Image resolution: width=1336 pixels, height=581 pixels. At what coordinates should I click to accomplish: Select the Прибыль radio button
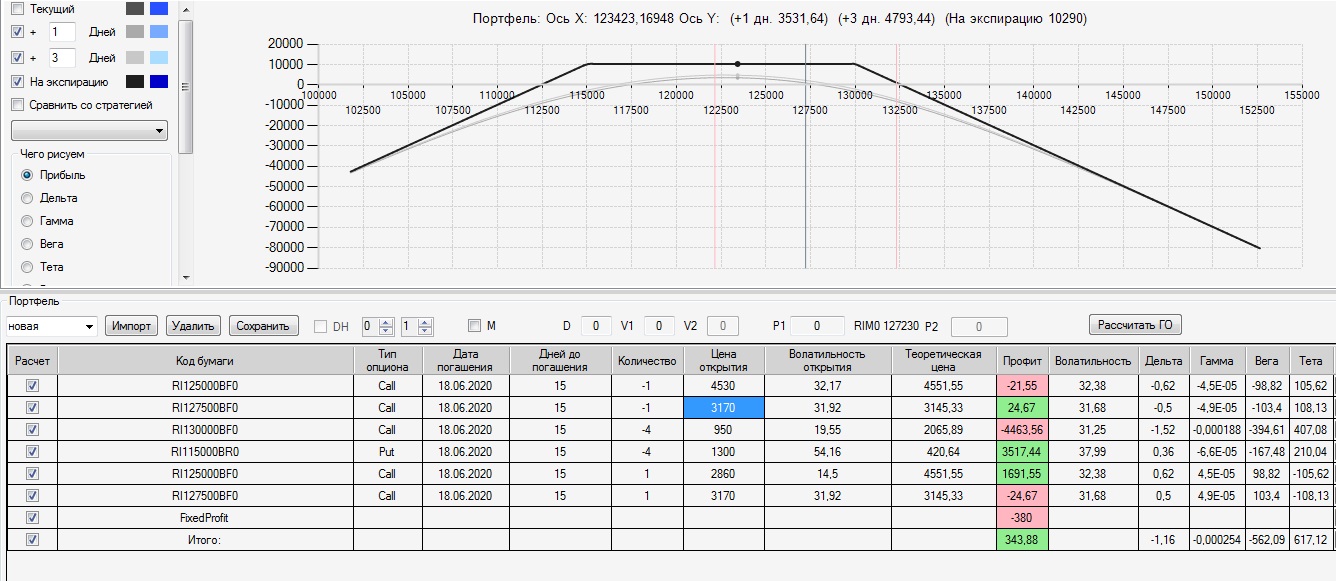coord(27,175)
